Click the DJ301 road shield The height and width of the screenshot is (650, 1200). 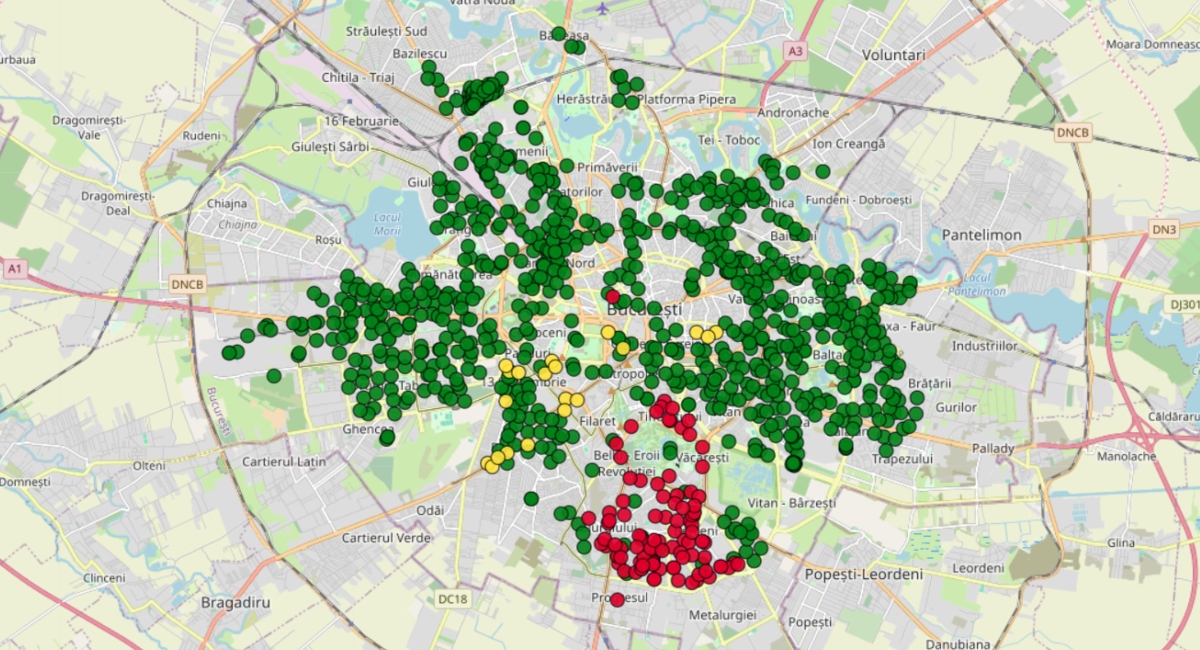click(1185, 304)
